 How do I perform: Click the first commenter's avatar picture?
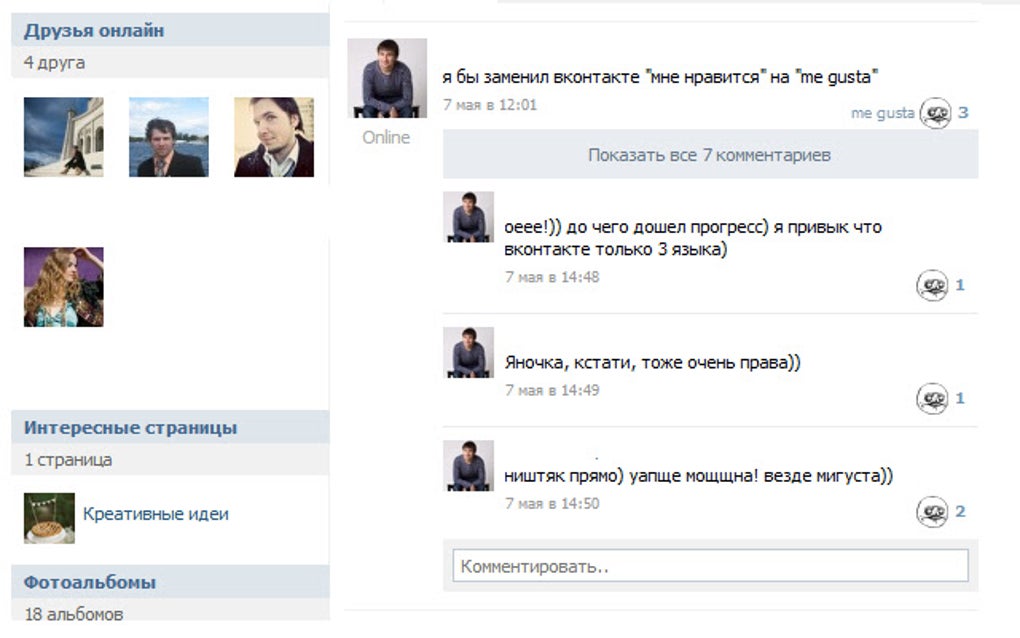point(467,218)
